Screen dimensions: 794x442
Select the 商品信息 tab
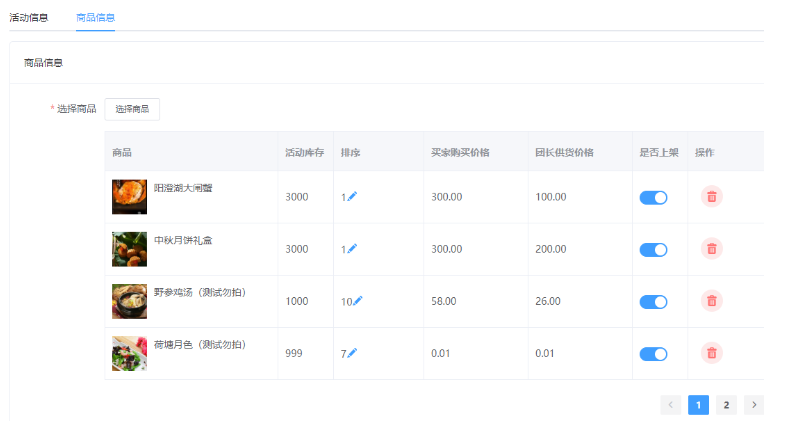[95, 17]
